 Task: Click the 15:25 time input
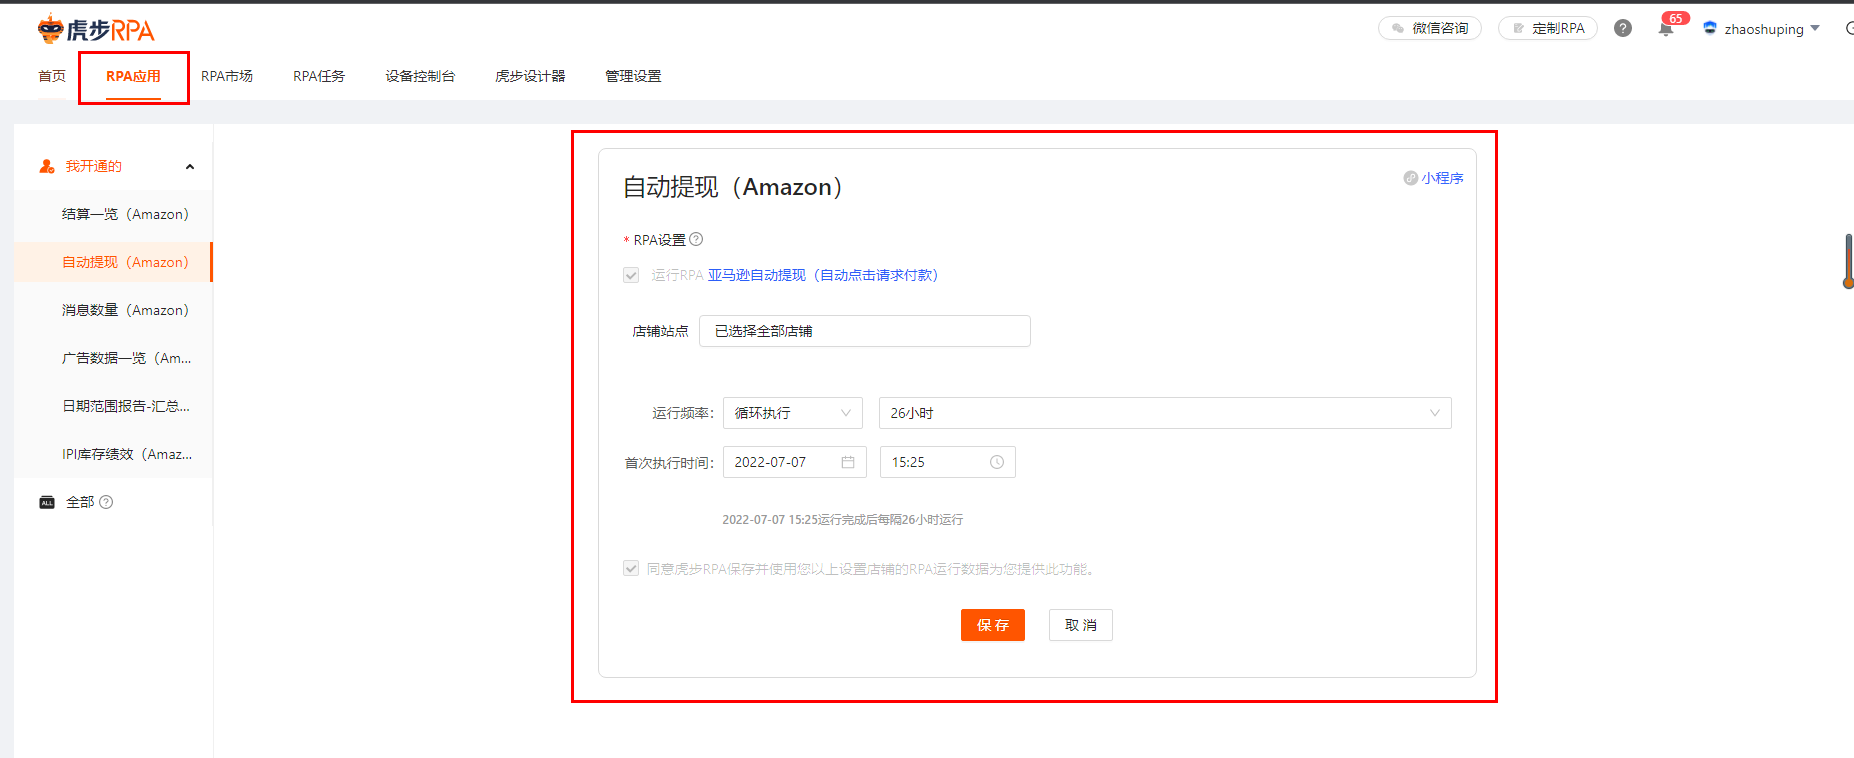(948, 462)
